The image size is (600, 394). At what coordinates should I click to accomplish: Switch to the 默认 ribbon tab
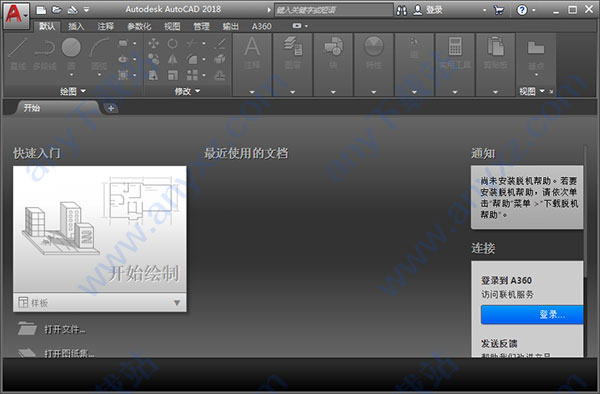click(47, 26)
